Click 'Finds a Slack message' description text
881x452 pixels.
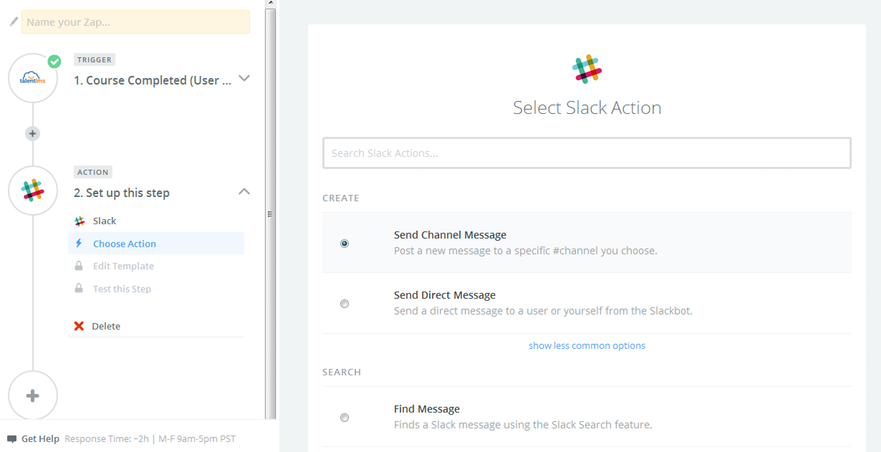pyautogui.click(x=523, y=425)
